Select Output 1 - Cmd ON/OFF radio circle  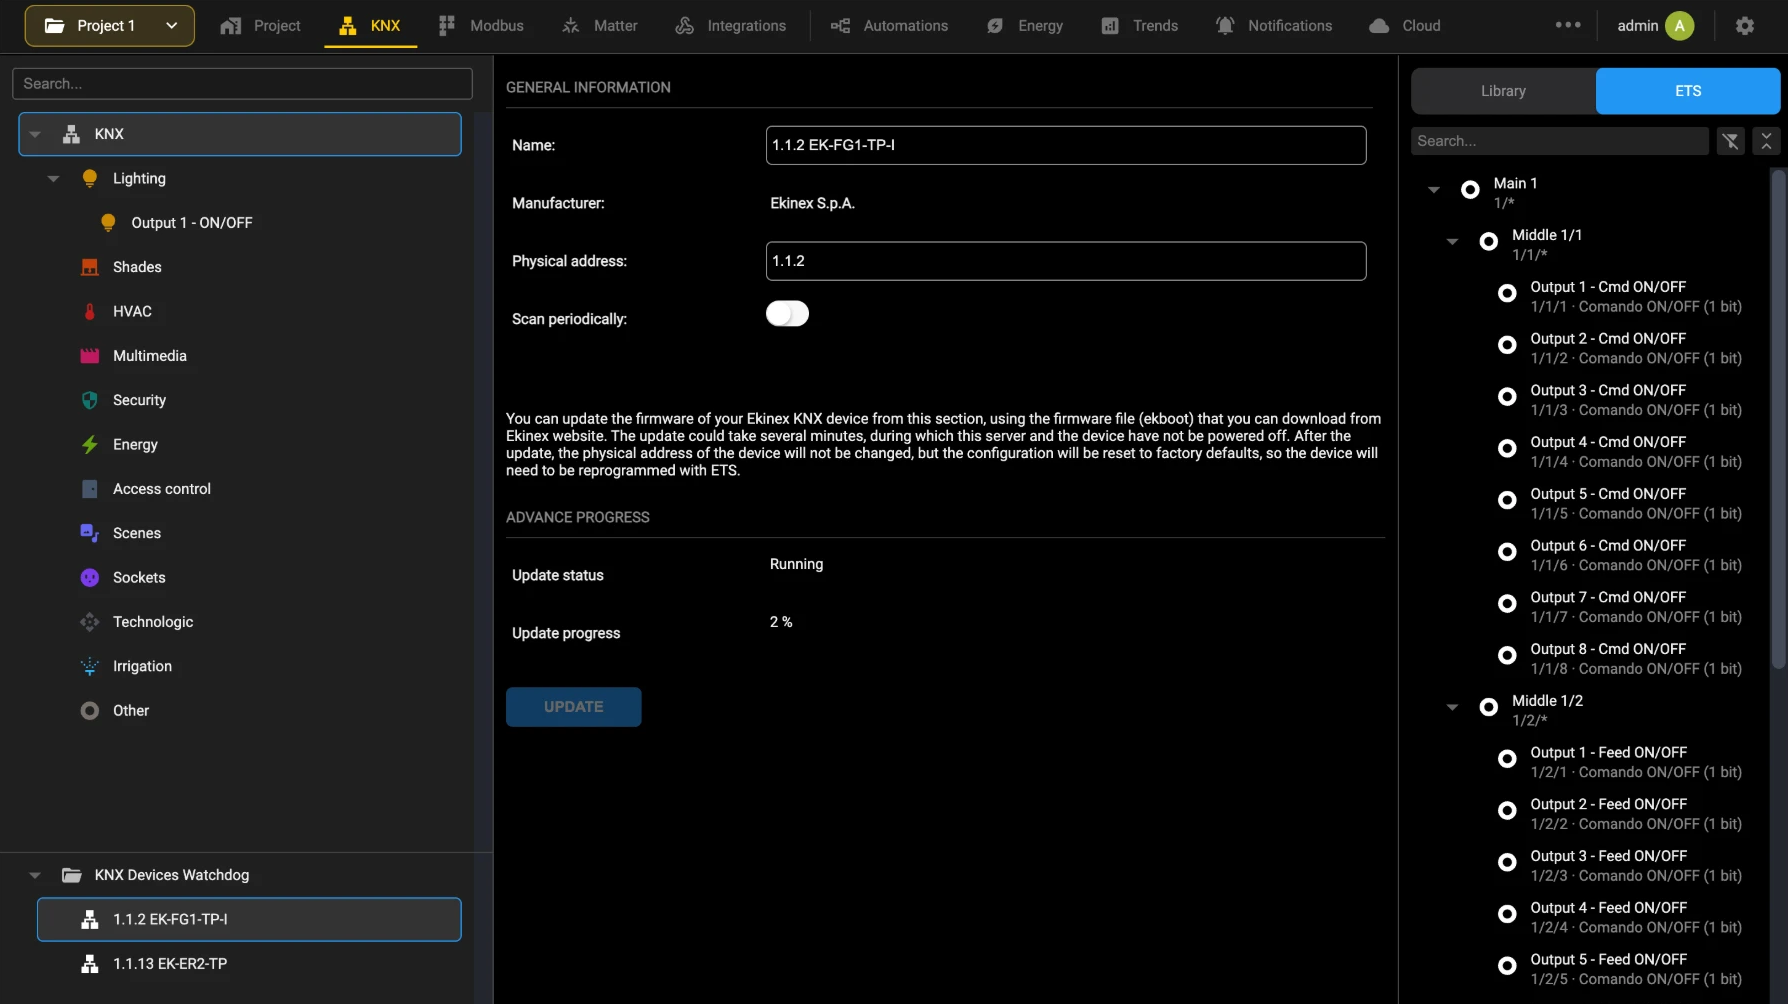[1507, 293]
